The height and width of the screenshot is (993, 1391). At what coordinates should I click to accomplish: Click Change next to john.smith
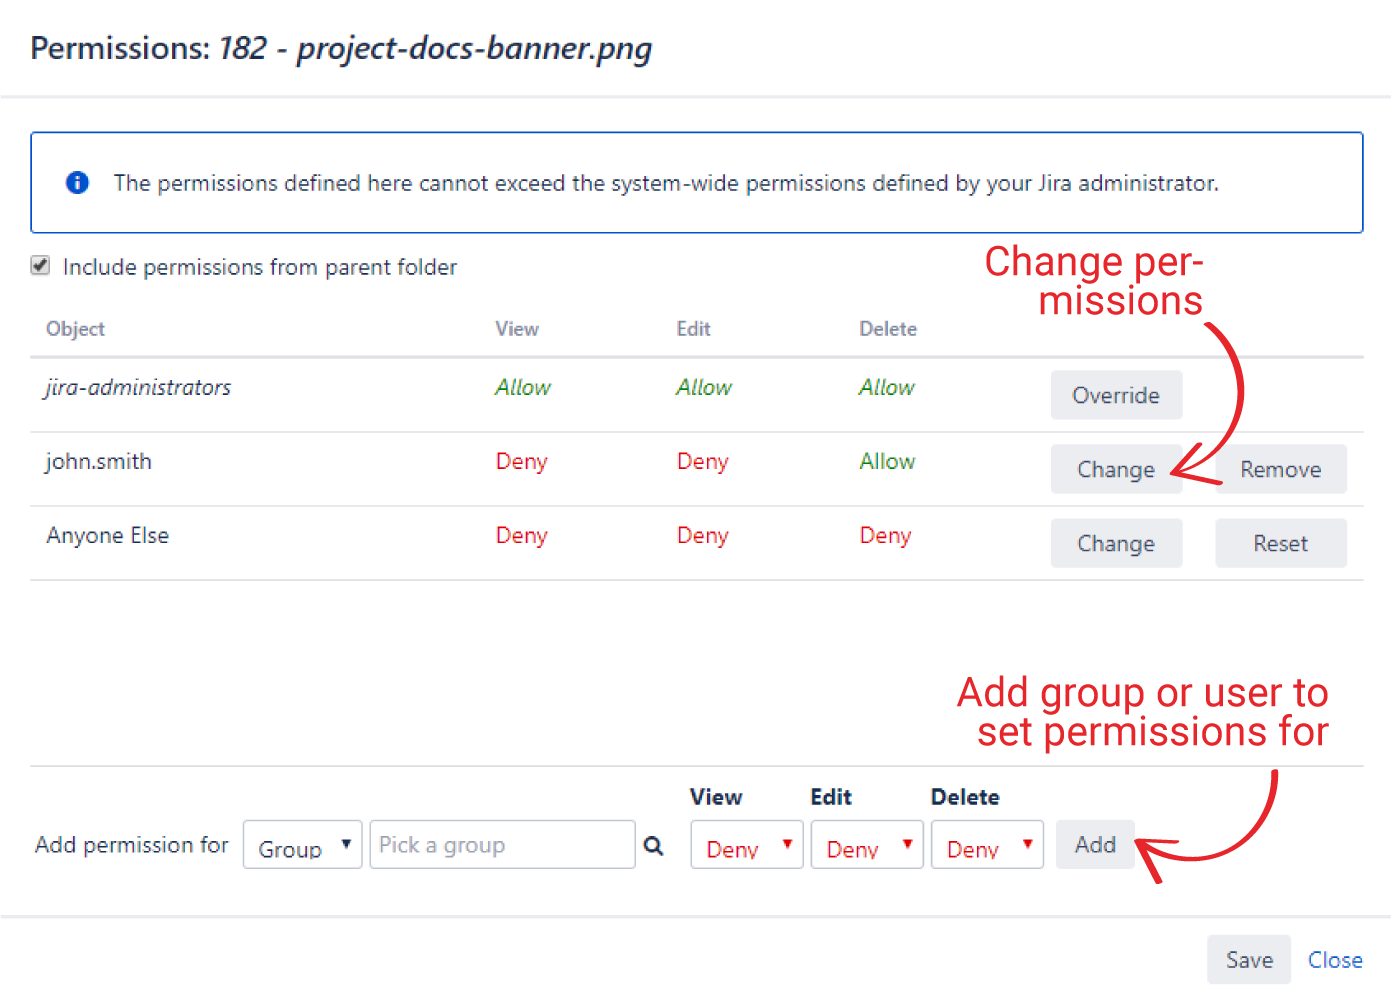coord(1116,469)
